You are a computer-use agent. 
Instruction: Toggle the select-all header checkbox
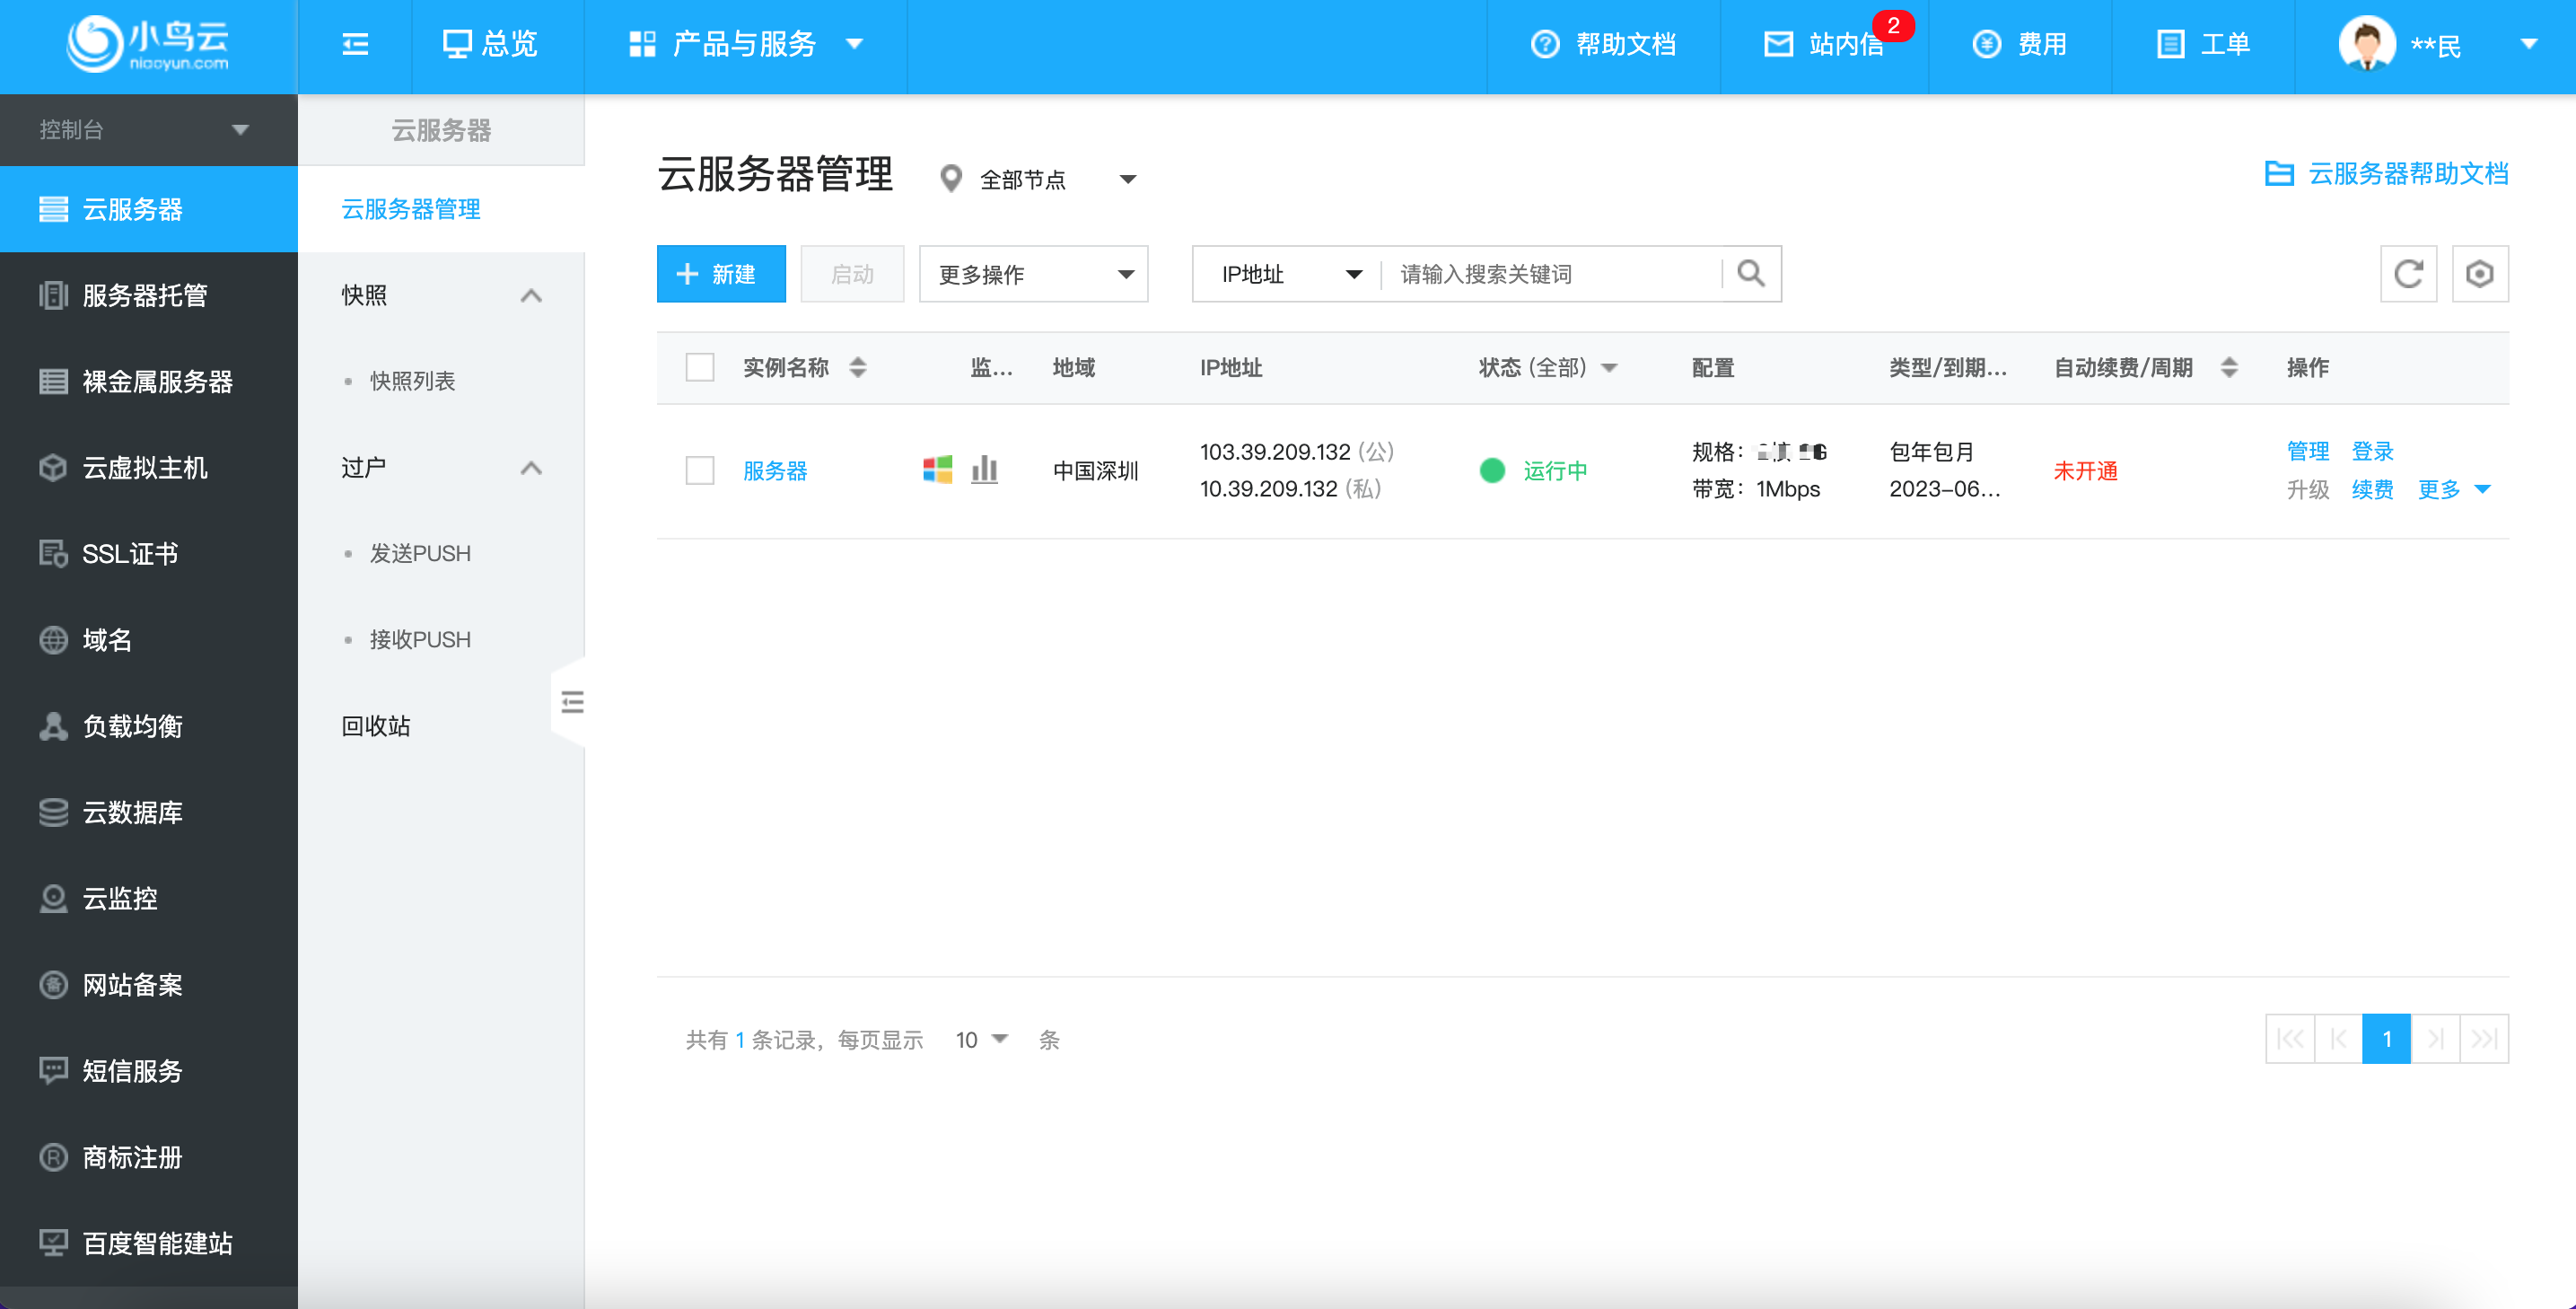(700, 367)
